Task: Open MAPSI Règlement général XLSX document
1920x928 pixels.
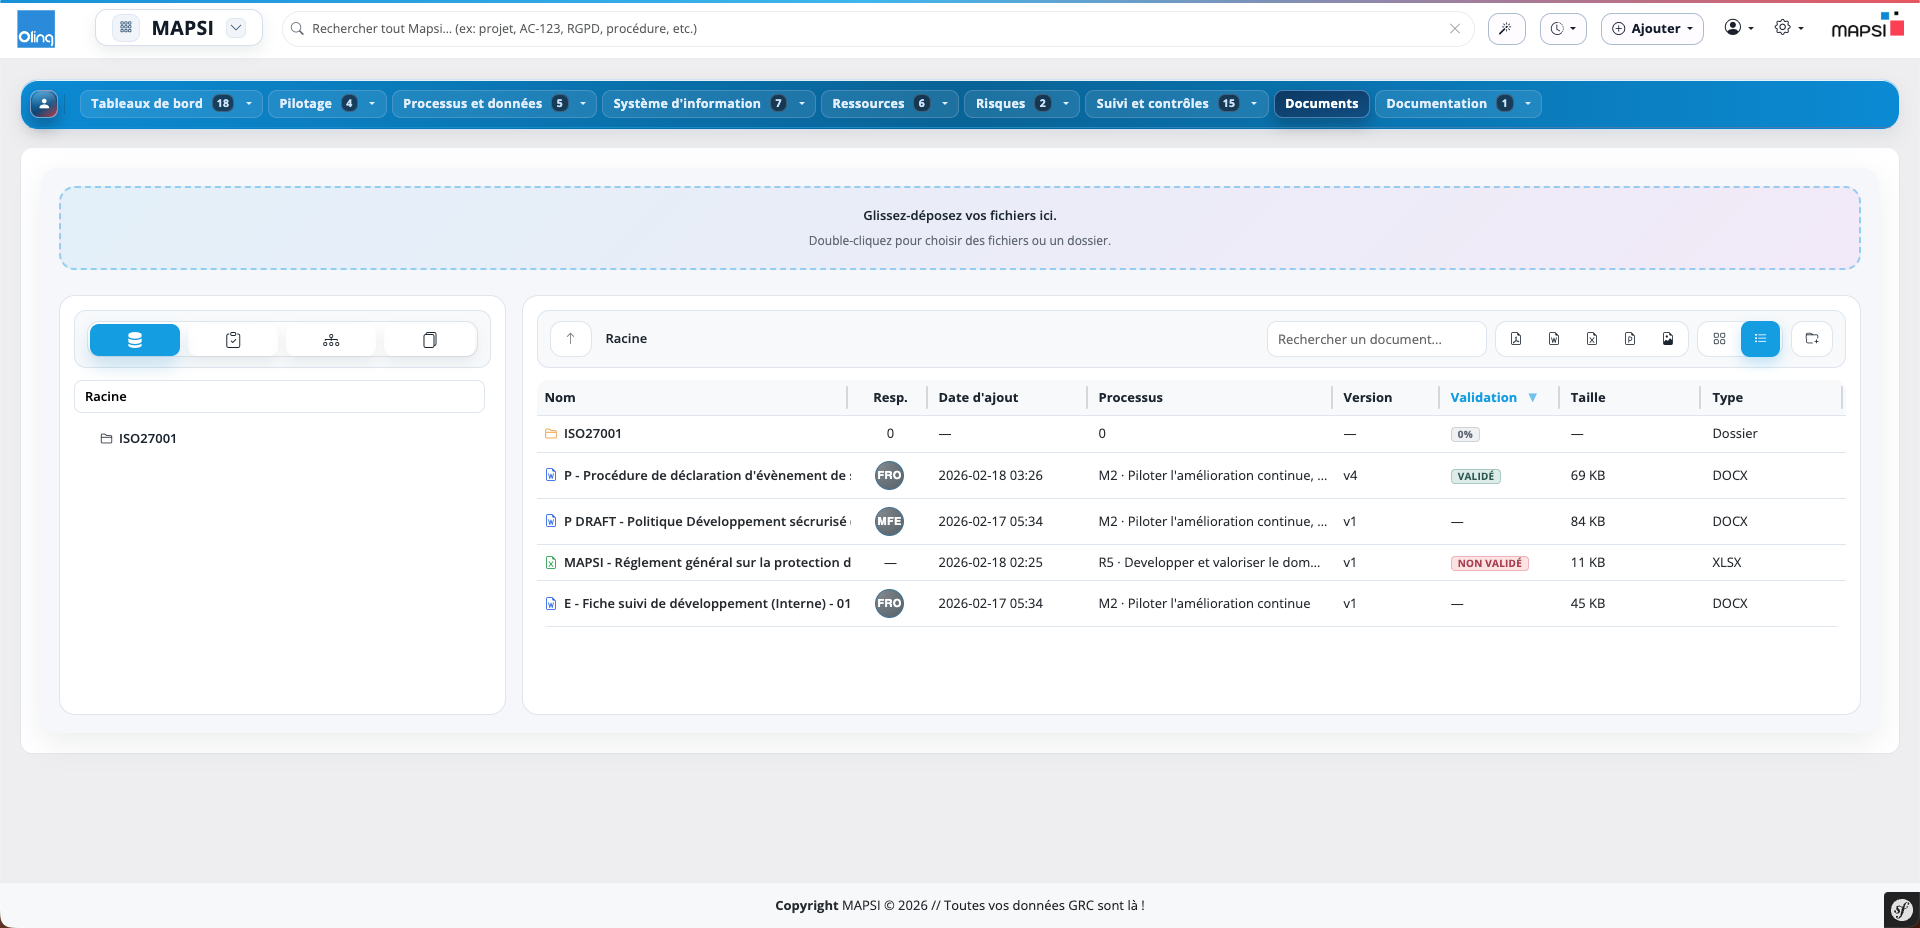Action: point(707,563)
